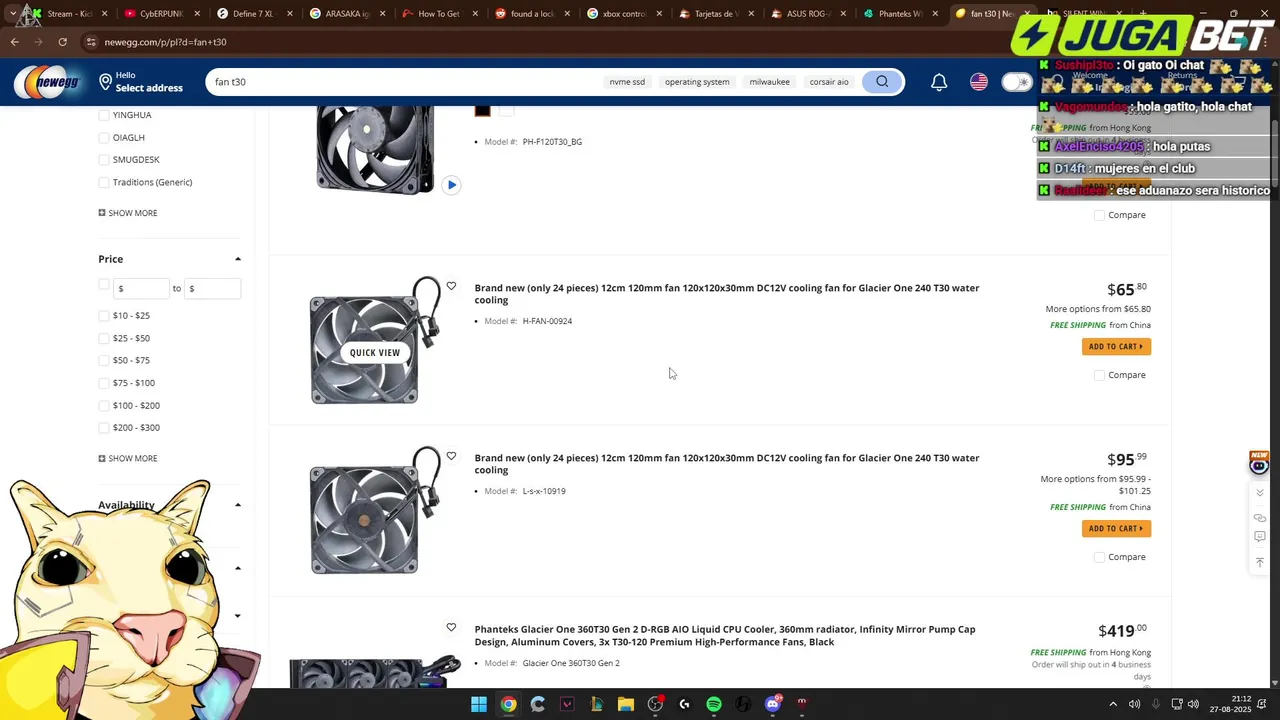1280x720 pixels.
Task: Click the Show More plus icon under brands
Action: coord(102,213)
